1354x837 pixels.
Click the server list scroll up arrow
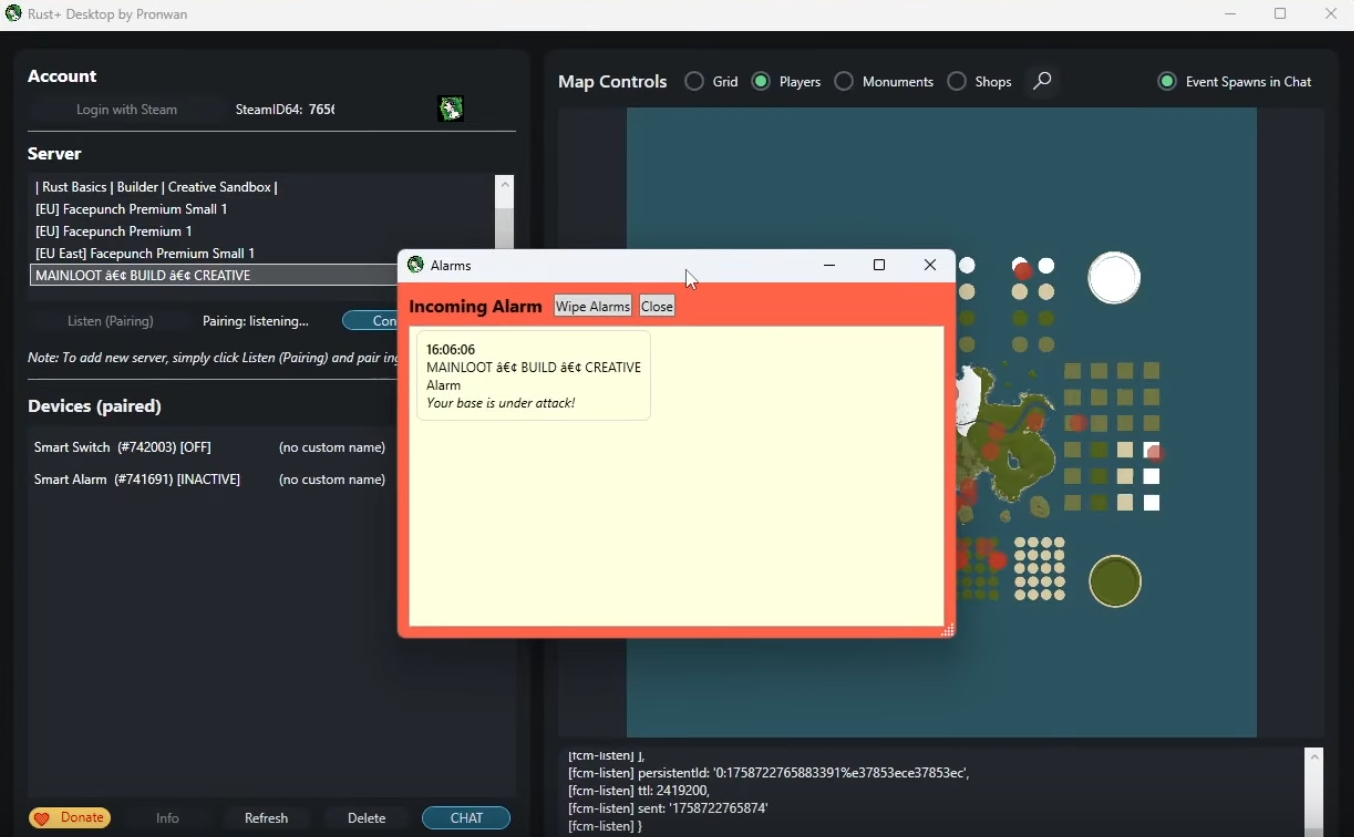click(x=505, y=185)
